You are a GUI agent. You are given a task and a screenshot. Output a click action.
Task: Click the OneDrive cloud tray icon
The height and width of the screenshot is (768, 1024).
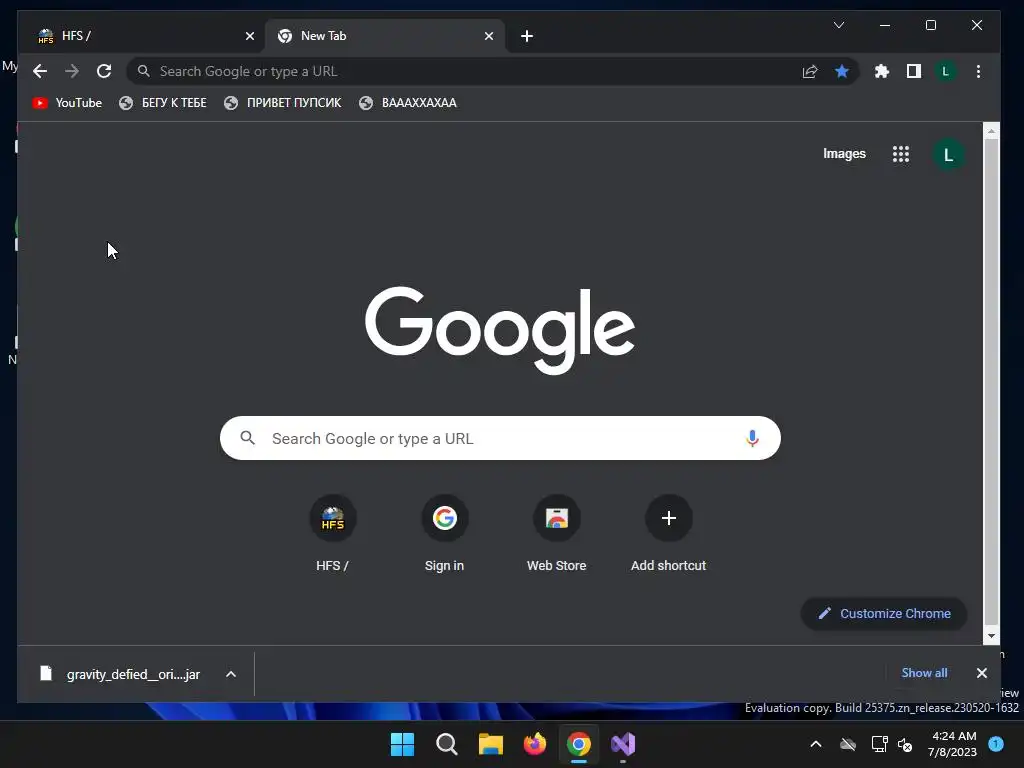[848, 744]
